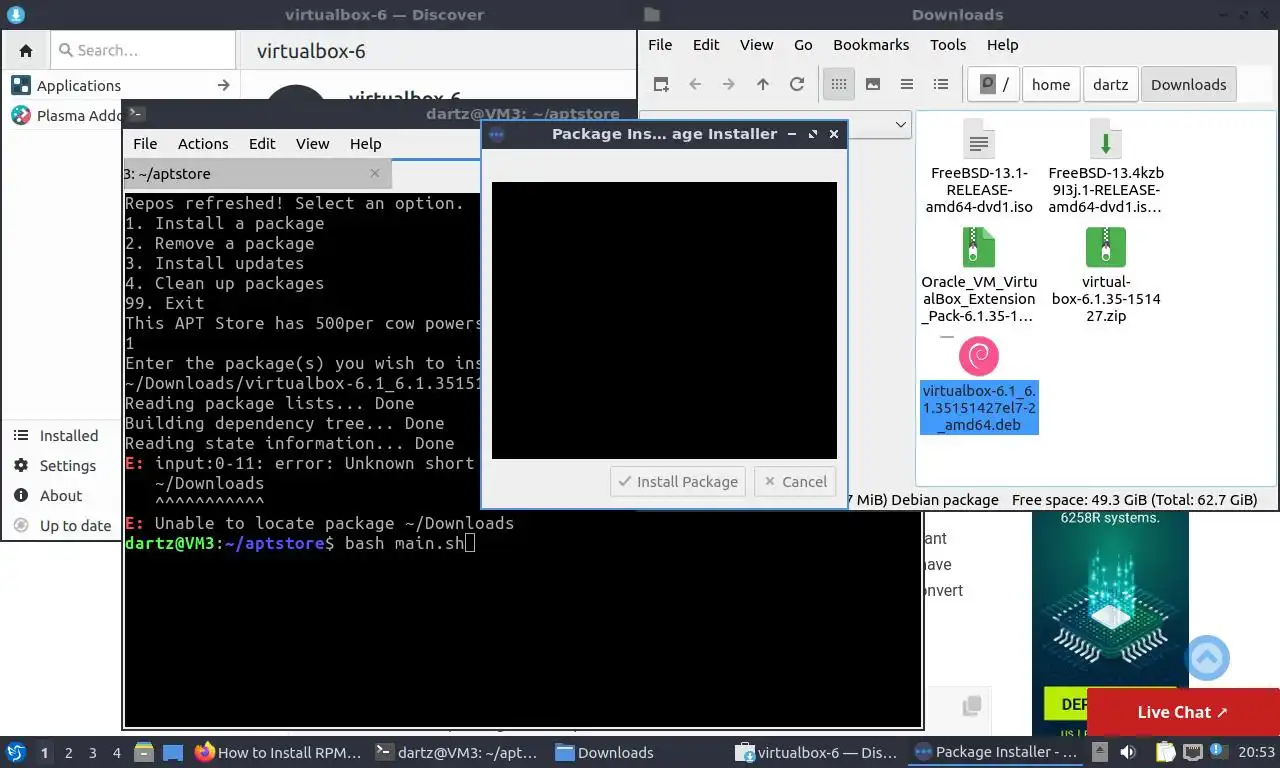Go to Discover home page
Viewport: 1280px width, 768px height.
pos(26,50)
